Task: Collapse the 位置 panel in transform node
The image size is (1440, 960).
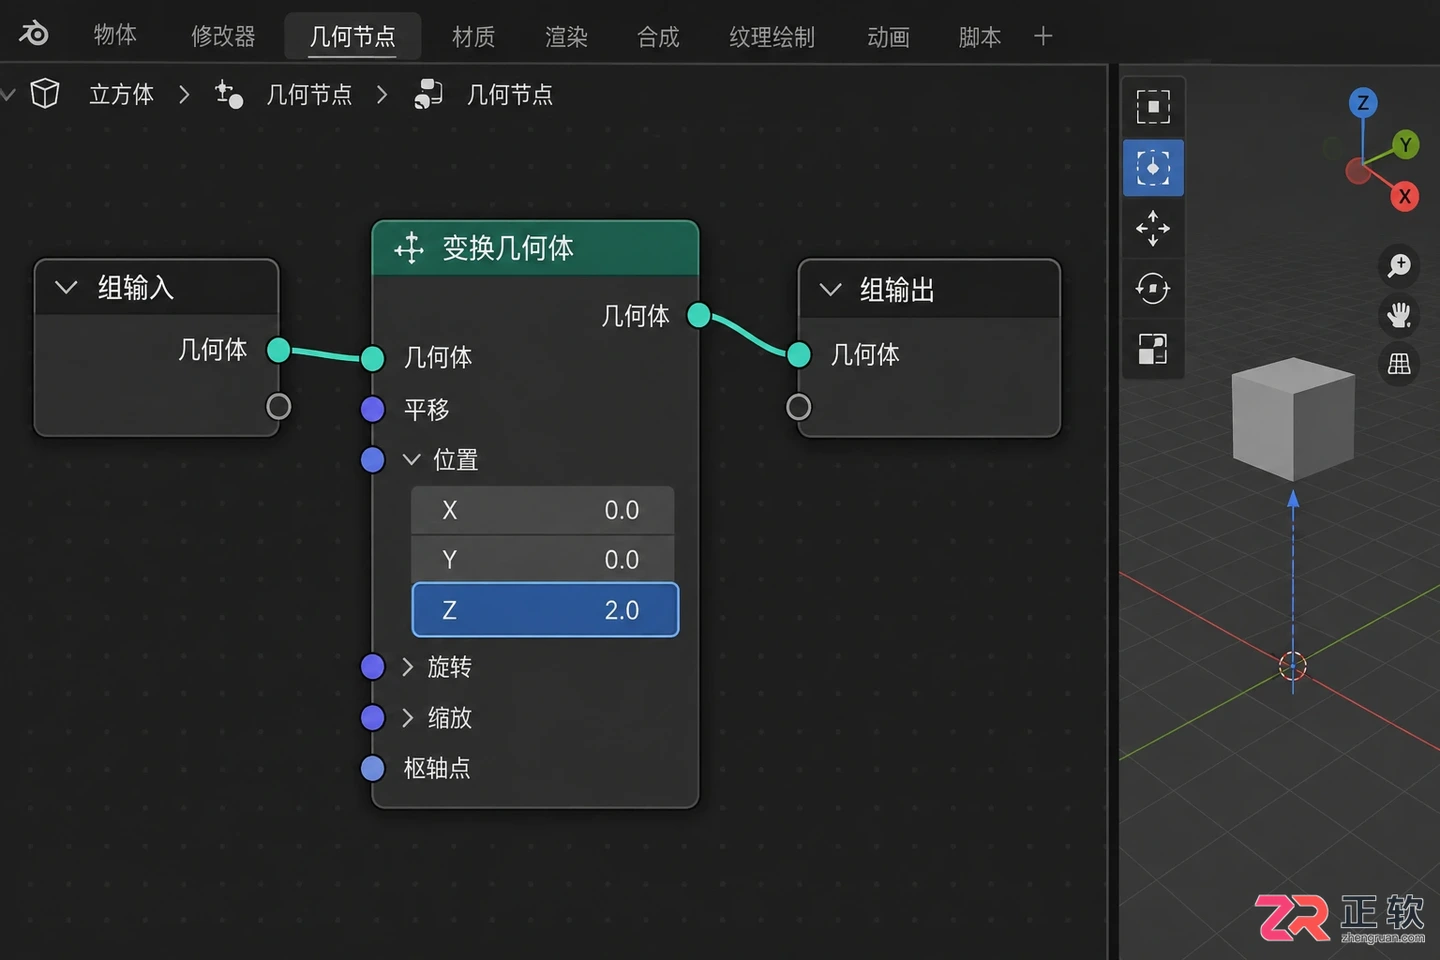Action: pos(411,460)
